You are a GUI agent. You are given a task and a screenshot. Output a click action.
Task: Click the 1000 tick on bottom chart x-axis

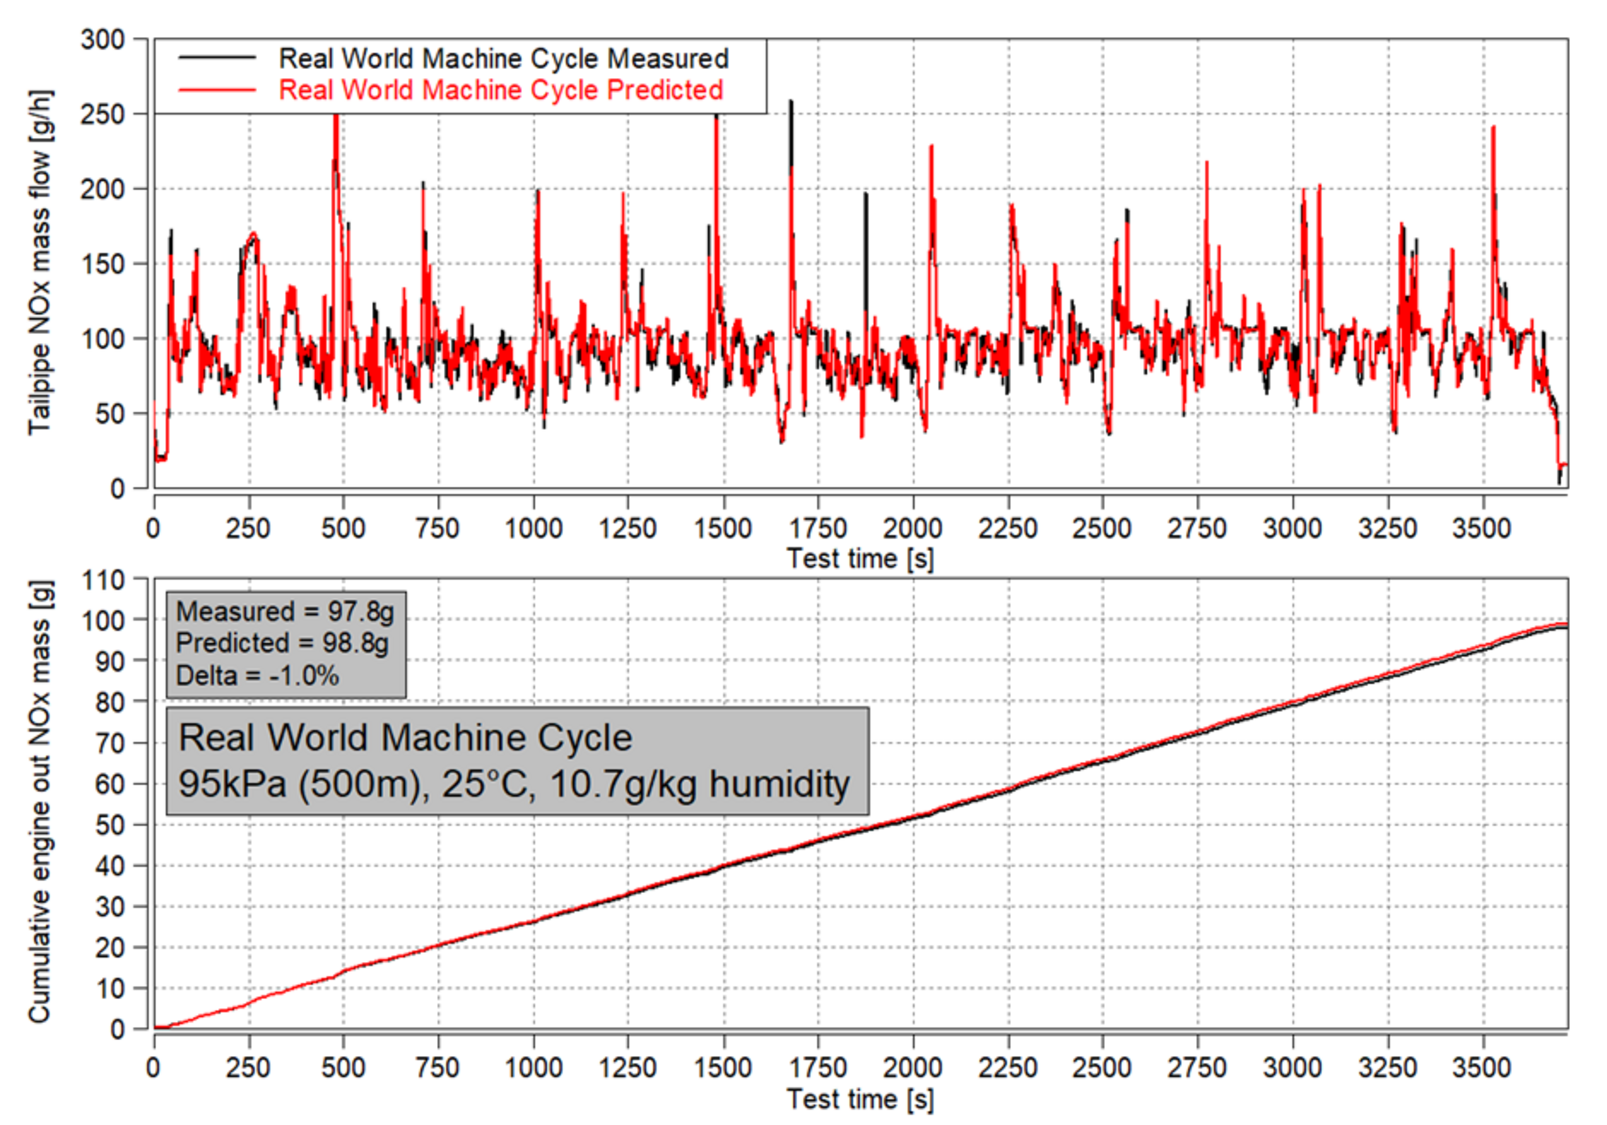click(533, 1068)
